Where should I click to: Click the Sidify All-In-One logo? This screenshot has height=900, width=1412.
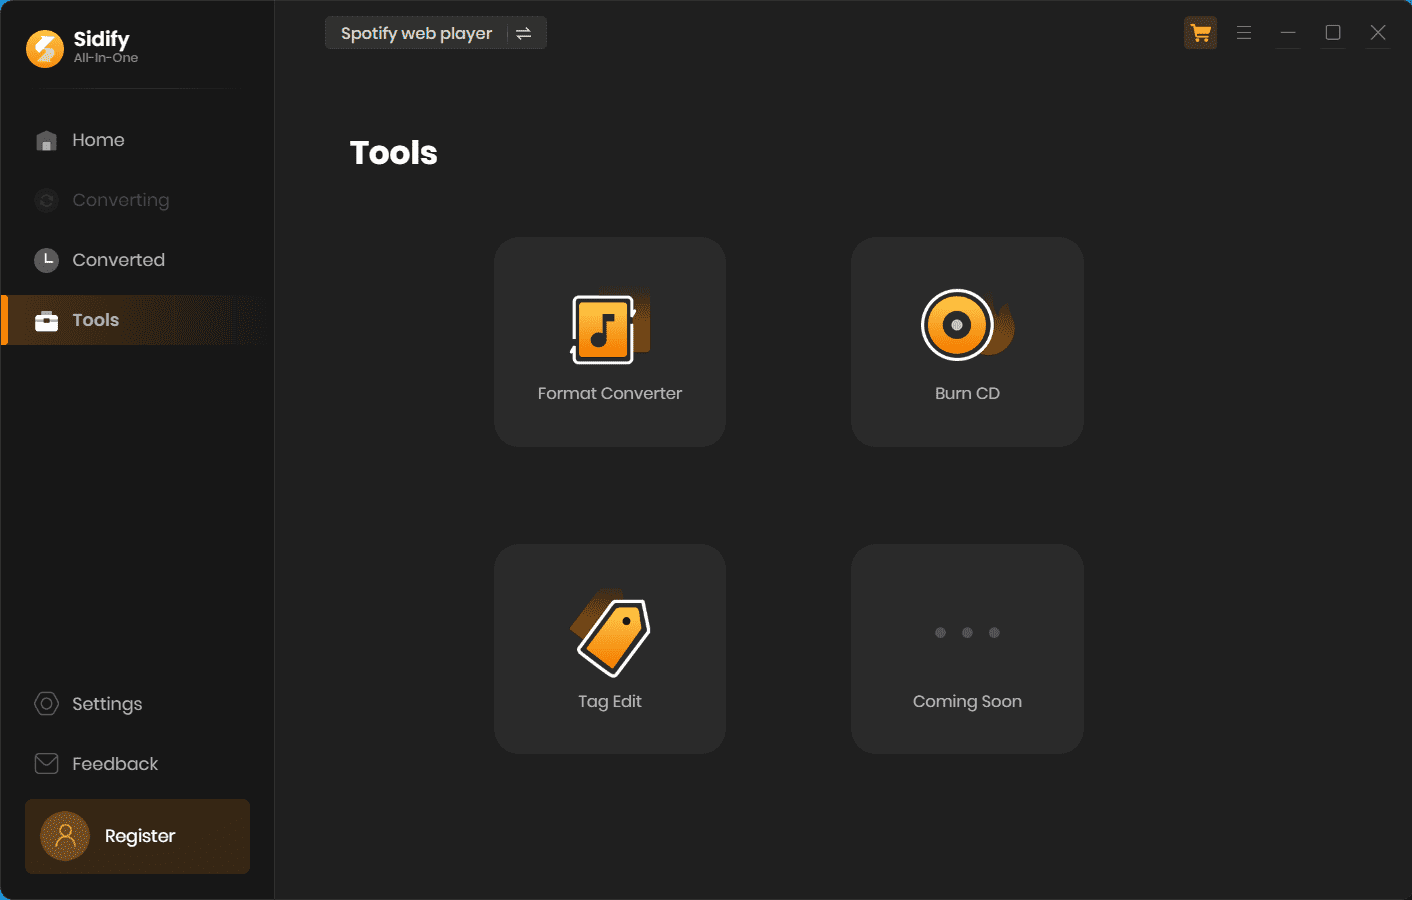pos(83,47)
